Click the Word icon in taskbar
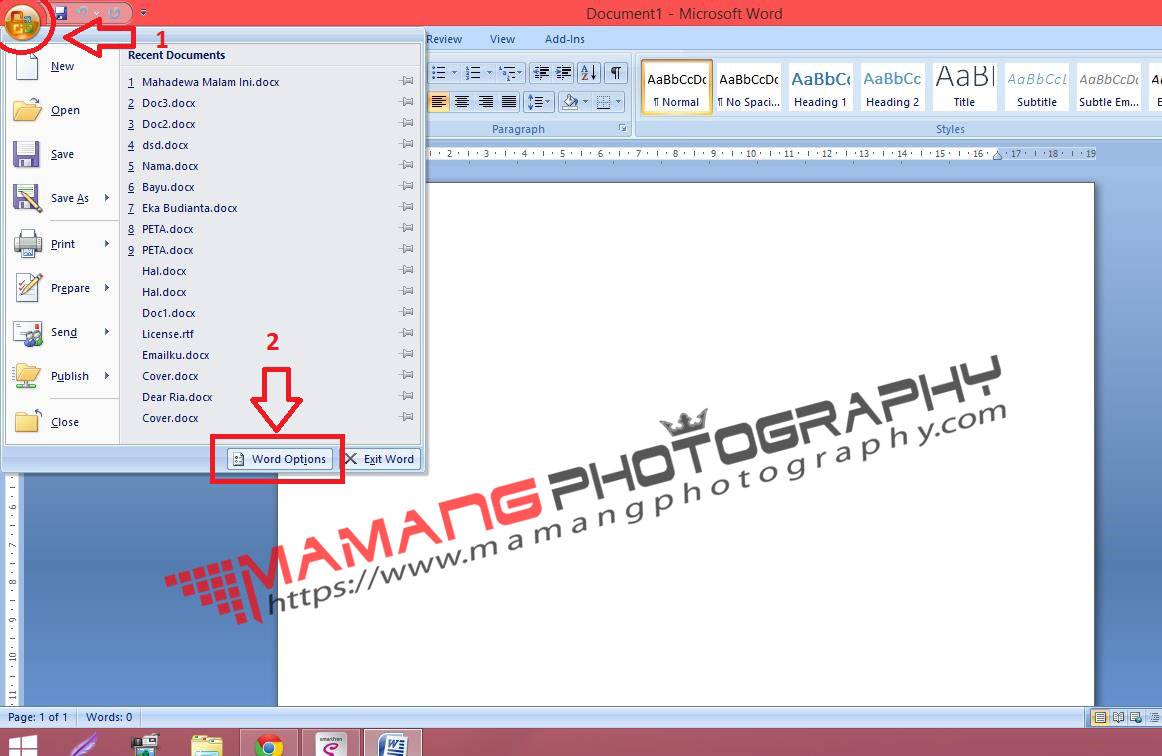 [393, 743]
